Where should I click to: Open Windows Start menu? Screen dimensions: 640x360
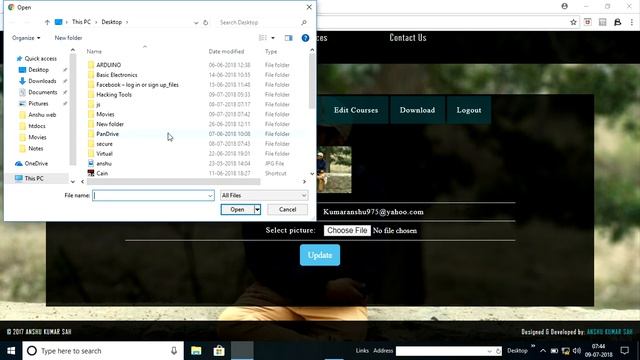[11, 351]
